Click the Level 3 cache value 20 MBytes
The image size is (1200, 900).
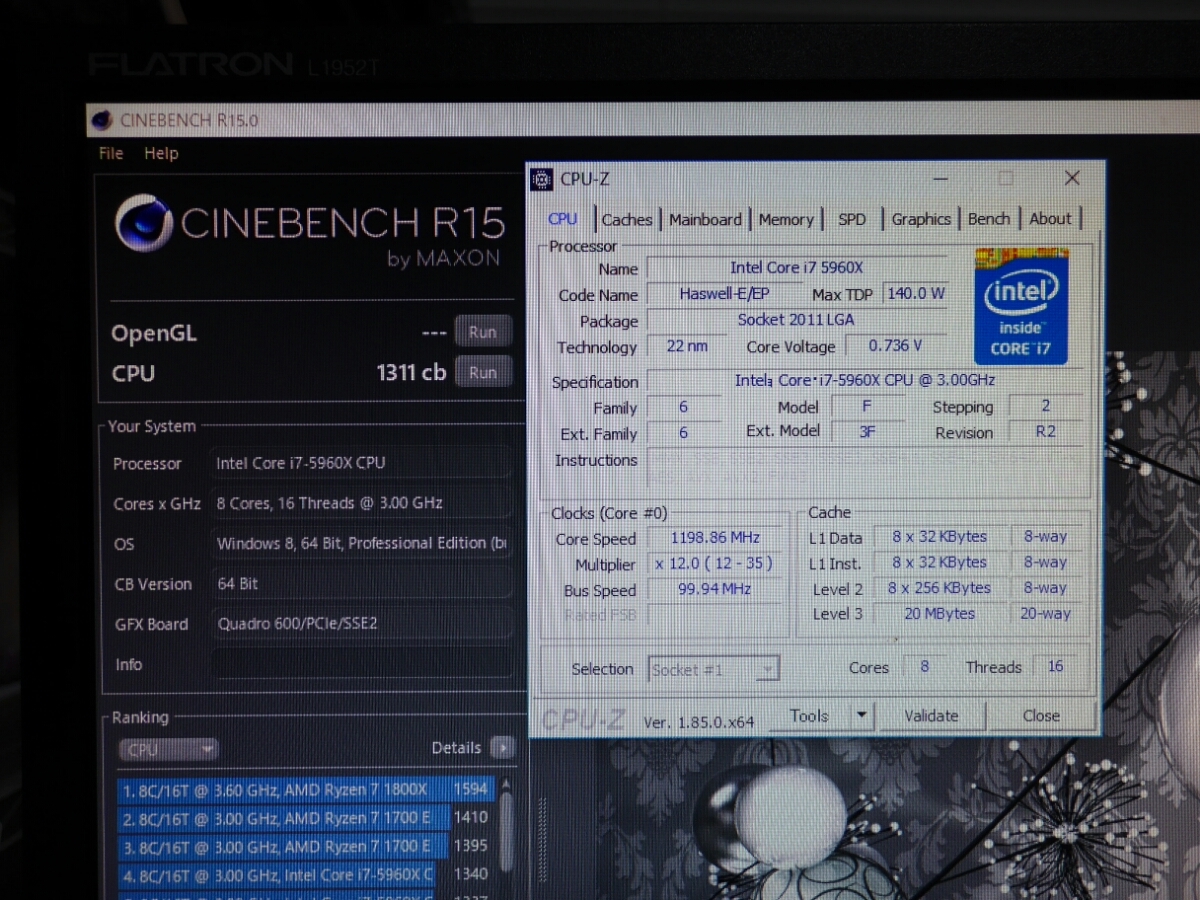coord(939,614)
